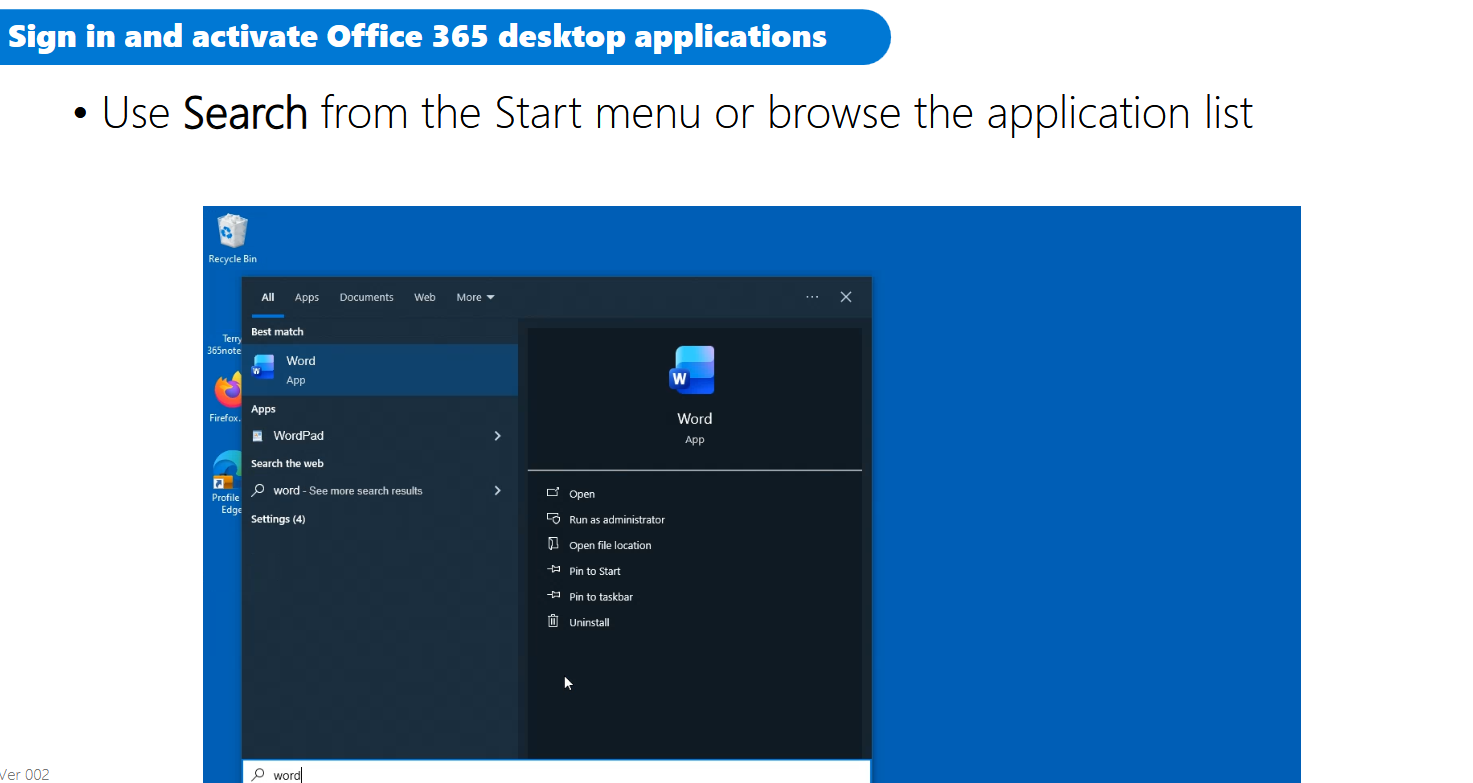The height and width of the screenshot is (783, 1473).
Task: Click the WordPad icon in Apps list
Action: (x=258, y=436)
